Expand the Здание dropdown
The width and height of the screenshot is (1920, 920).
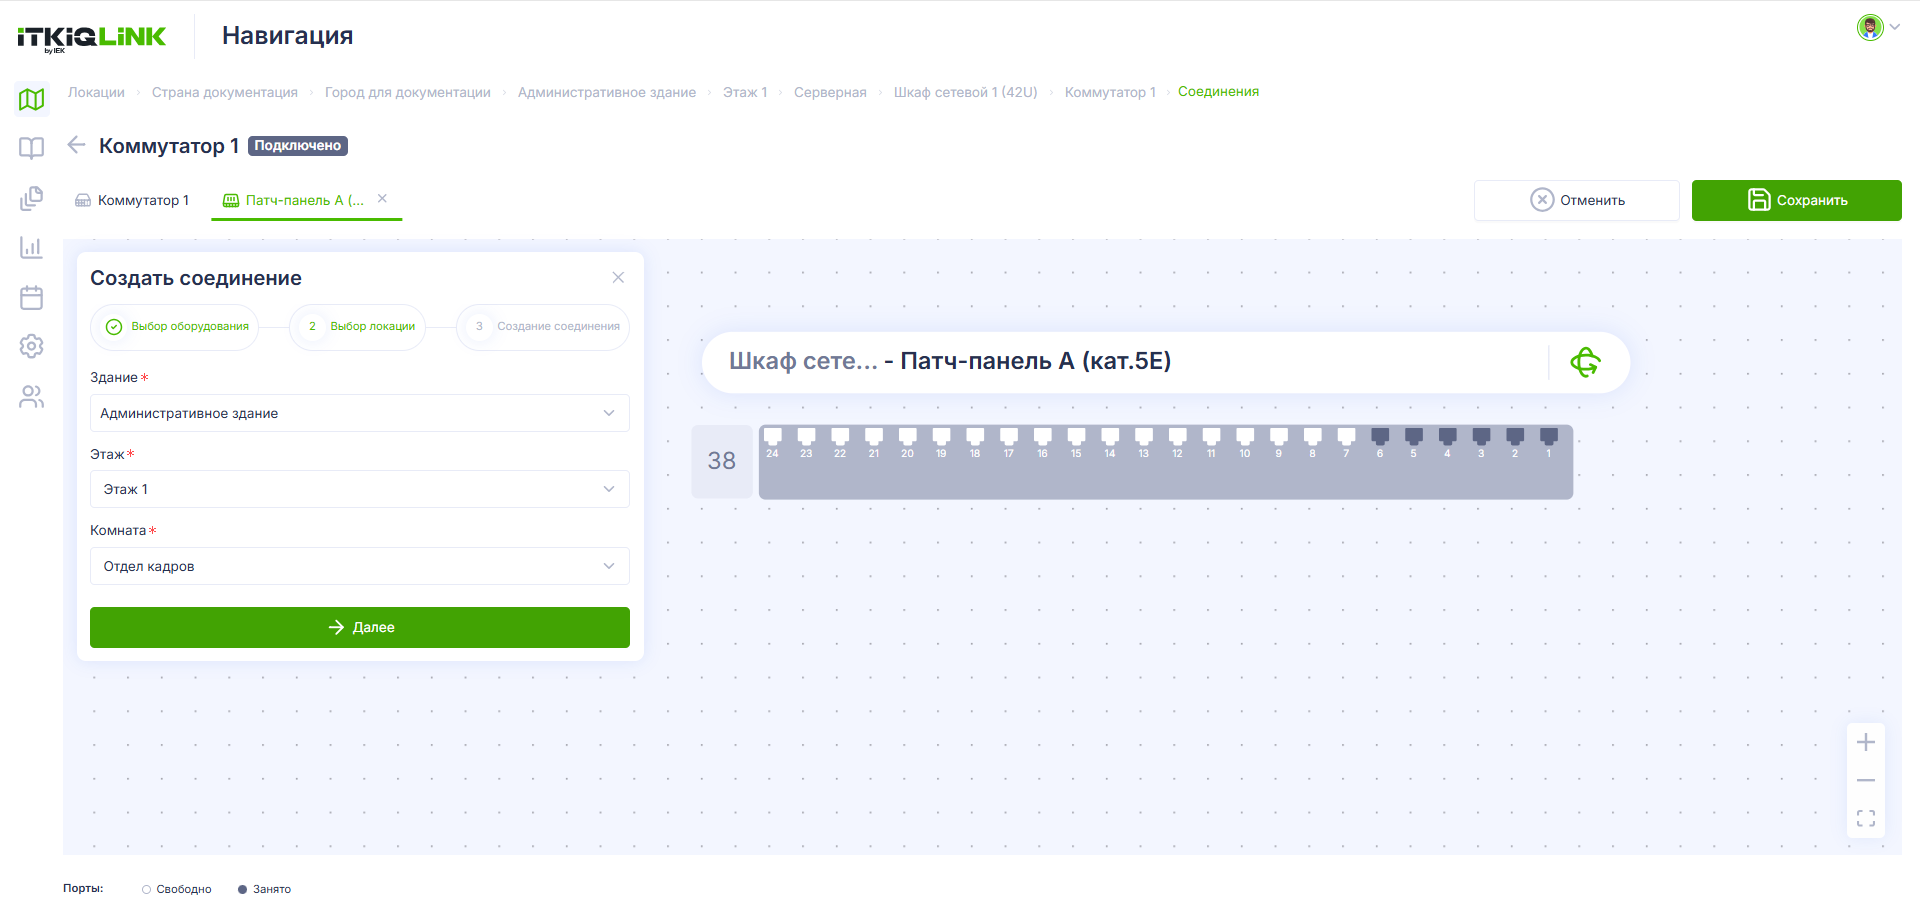pyautogui.click(x=360, y=413)
